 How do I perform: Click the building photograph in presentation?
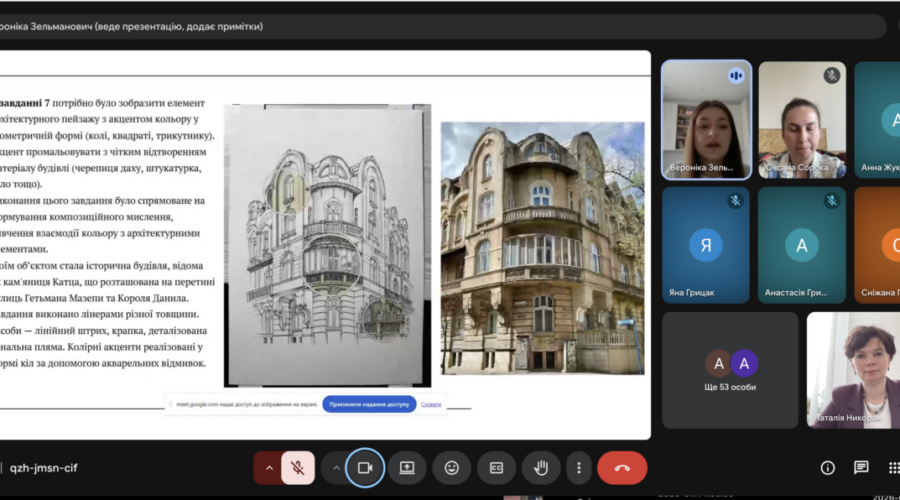pos(542,248)
